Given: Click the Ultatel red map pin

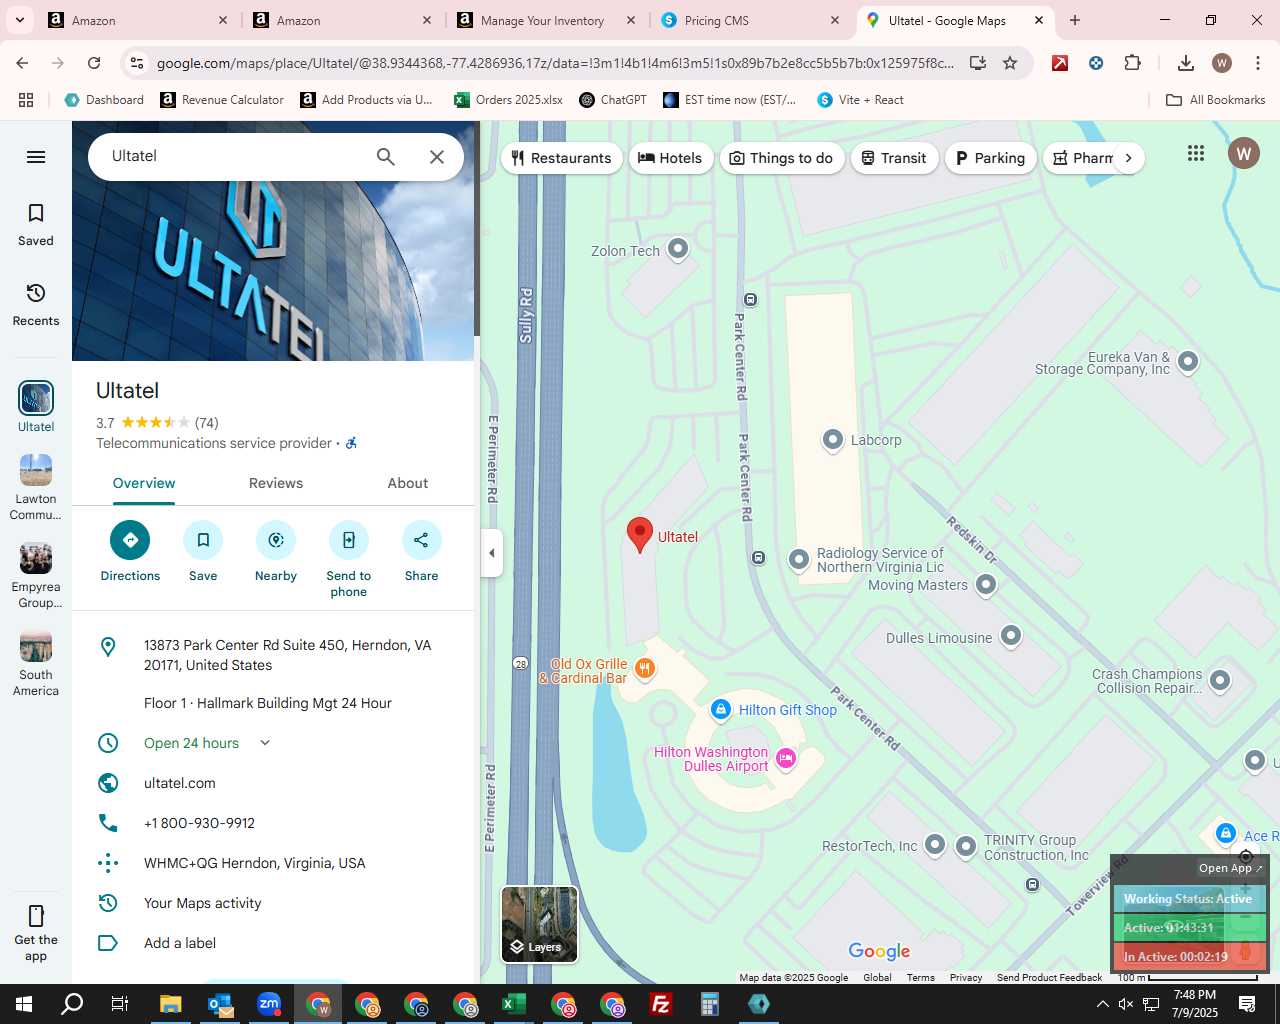Looking at the screenshot, I should coord(640,535).
